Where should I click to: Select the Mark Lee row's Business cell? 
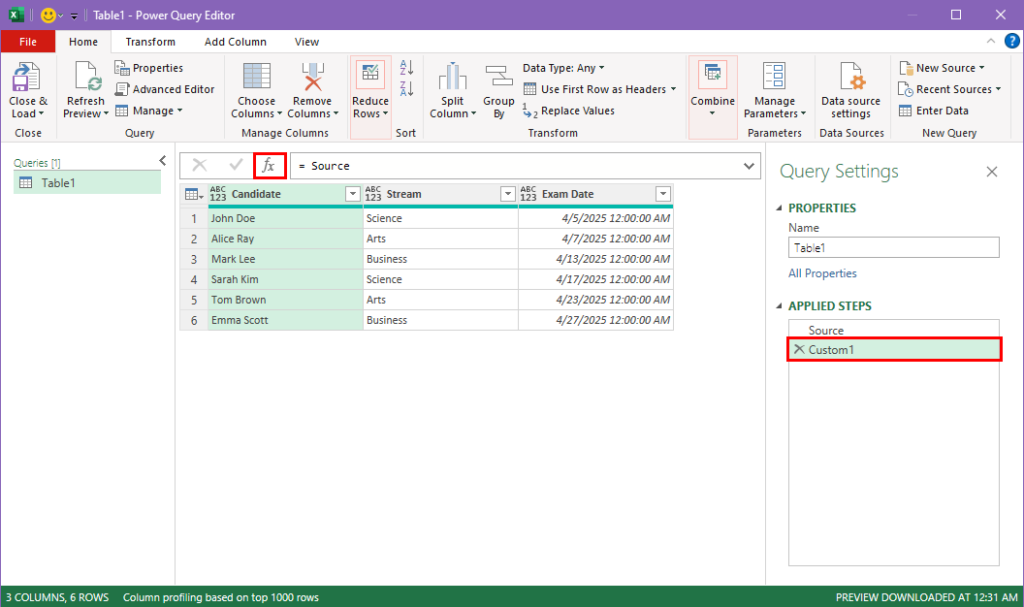(x=441, y=259)
